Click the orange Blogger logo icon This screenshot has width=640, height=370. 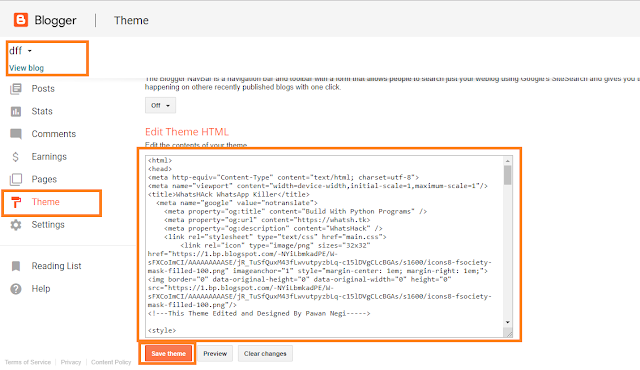(20, 20)
